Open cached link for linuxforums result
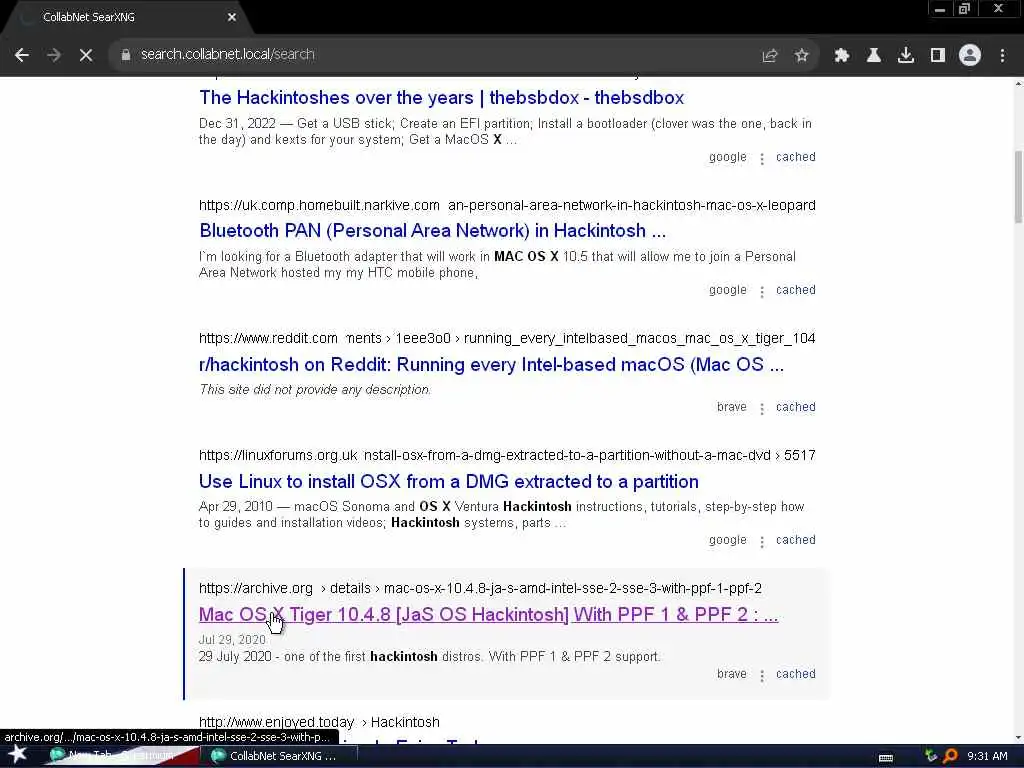The image size is (1024, 768). click(795, 540)
